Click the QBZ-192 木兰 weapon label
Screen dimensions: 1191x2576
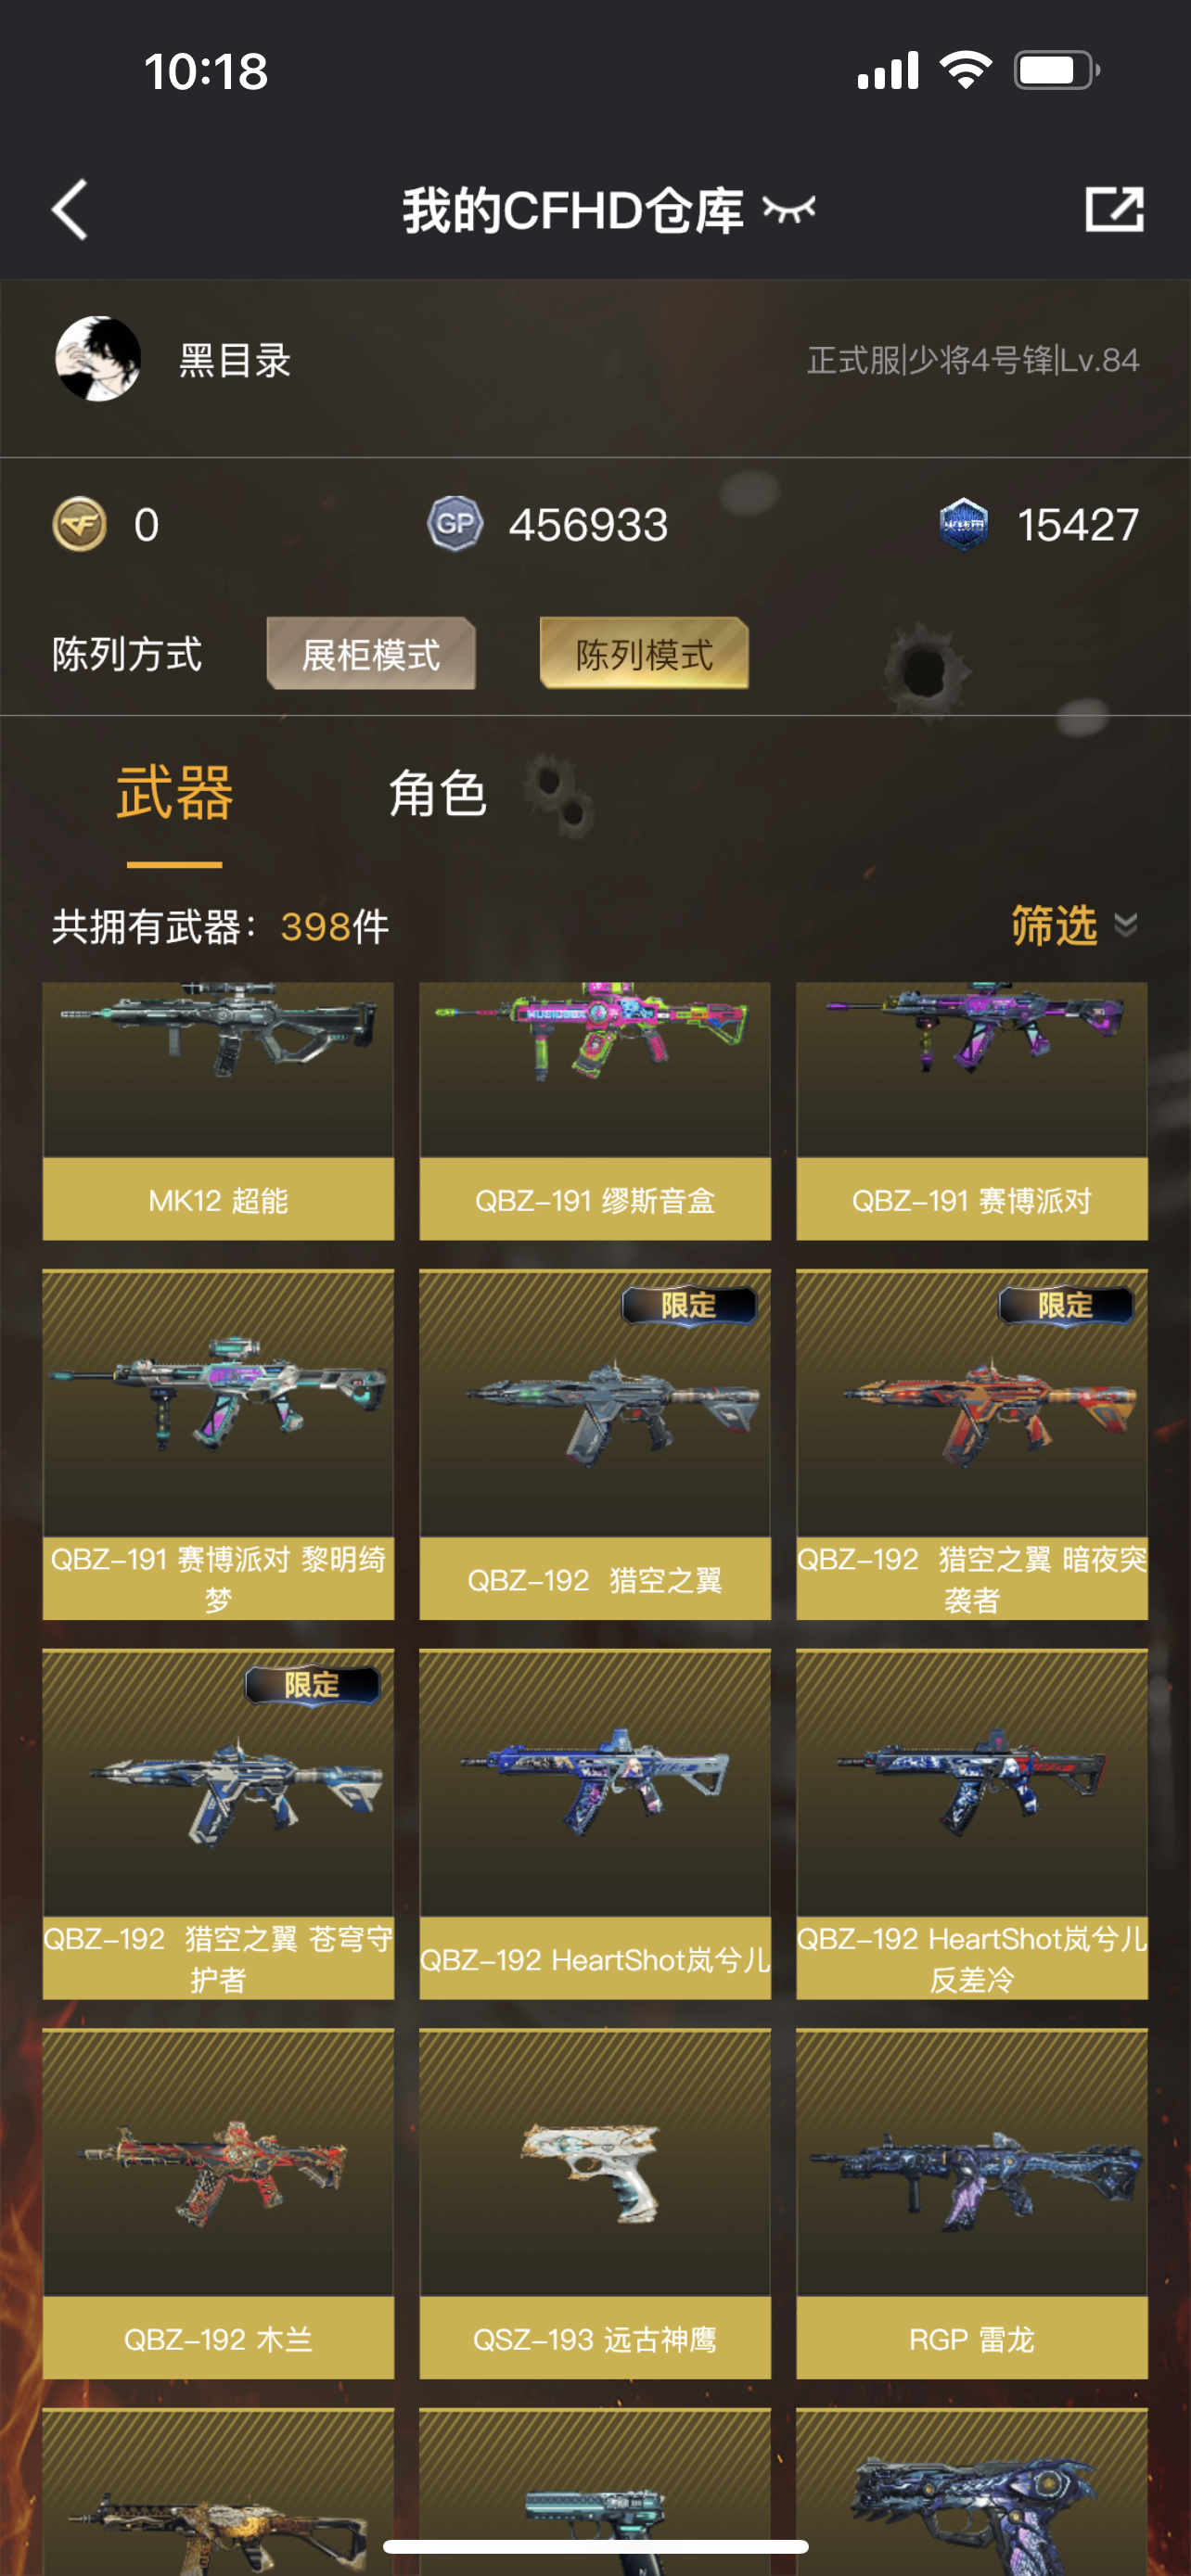tap(218, 2339)
